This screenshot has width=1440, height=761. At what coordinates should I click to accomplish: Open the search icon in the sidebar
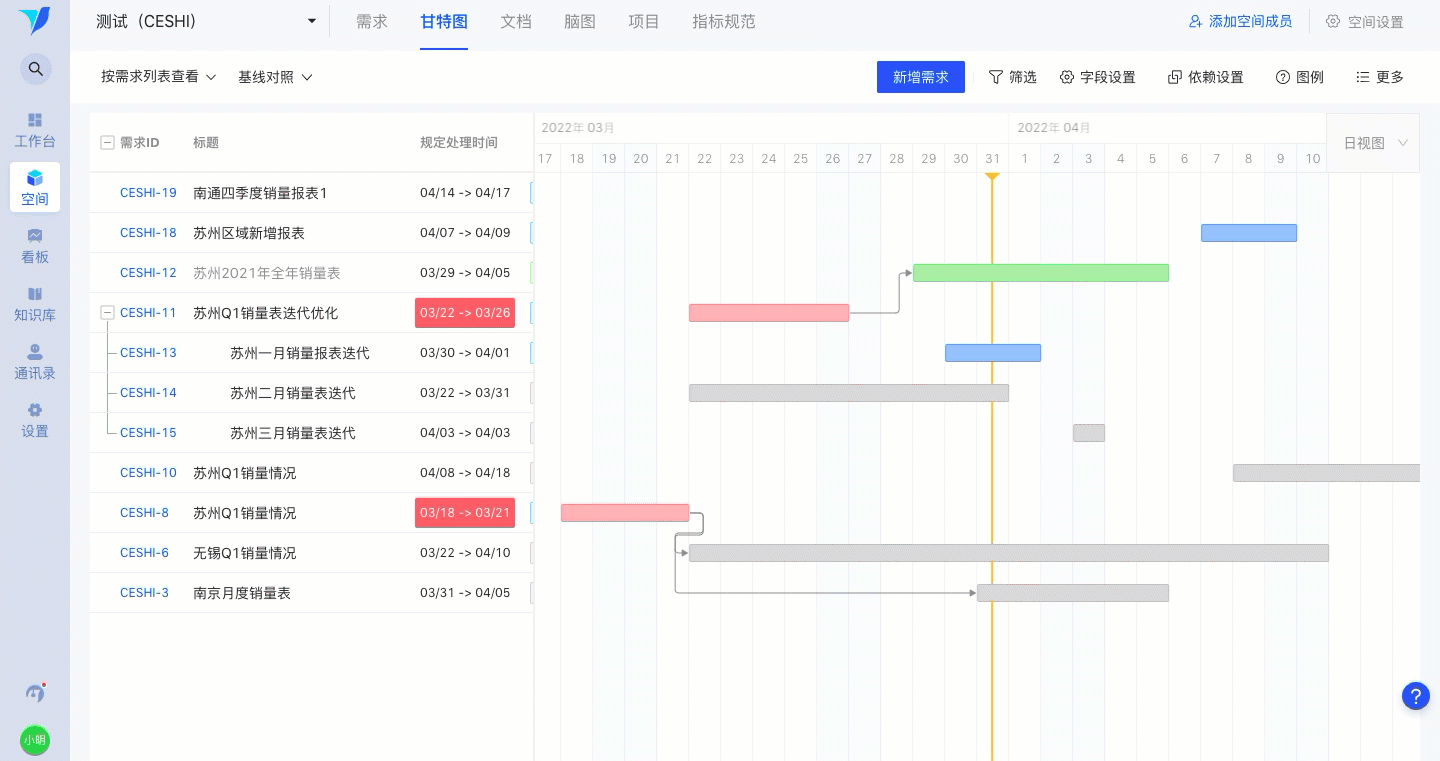click(x=35, y=69)
